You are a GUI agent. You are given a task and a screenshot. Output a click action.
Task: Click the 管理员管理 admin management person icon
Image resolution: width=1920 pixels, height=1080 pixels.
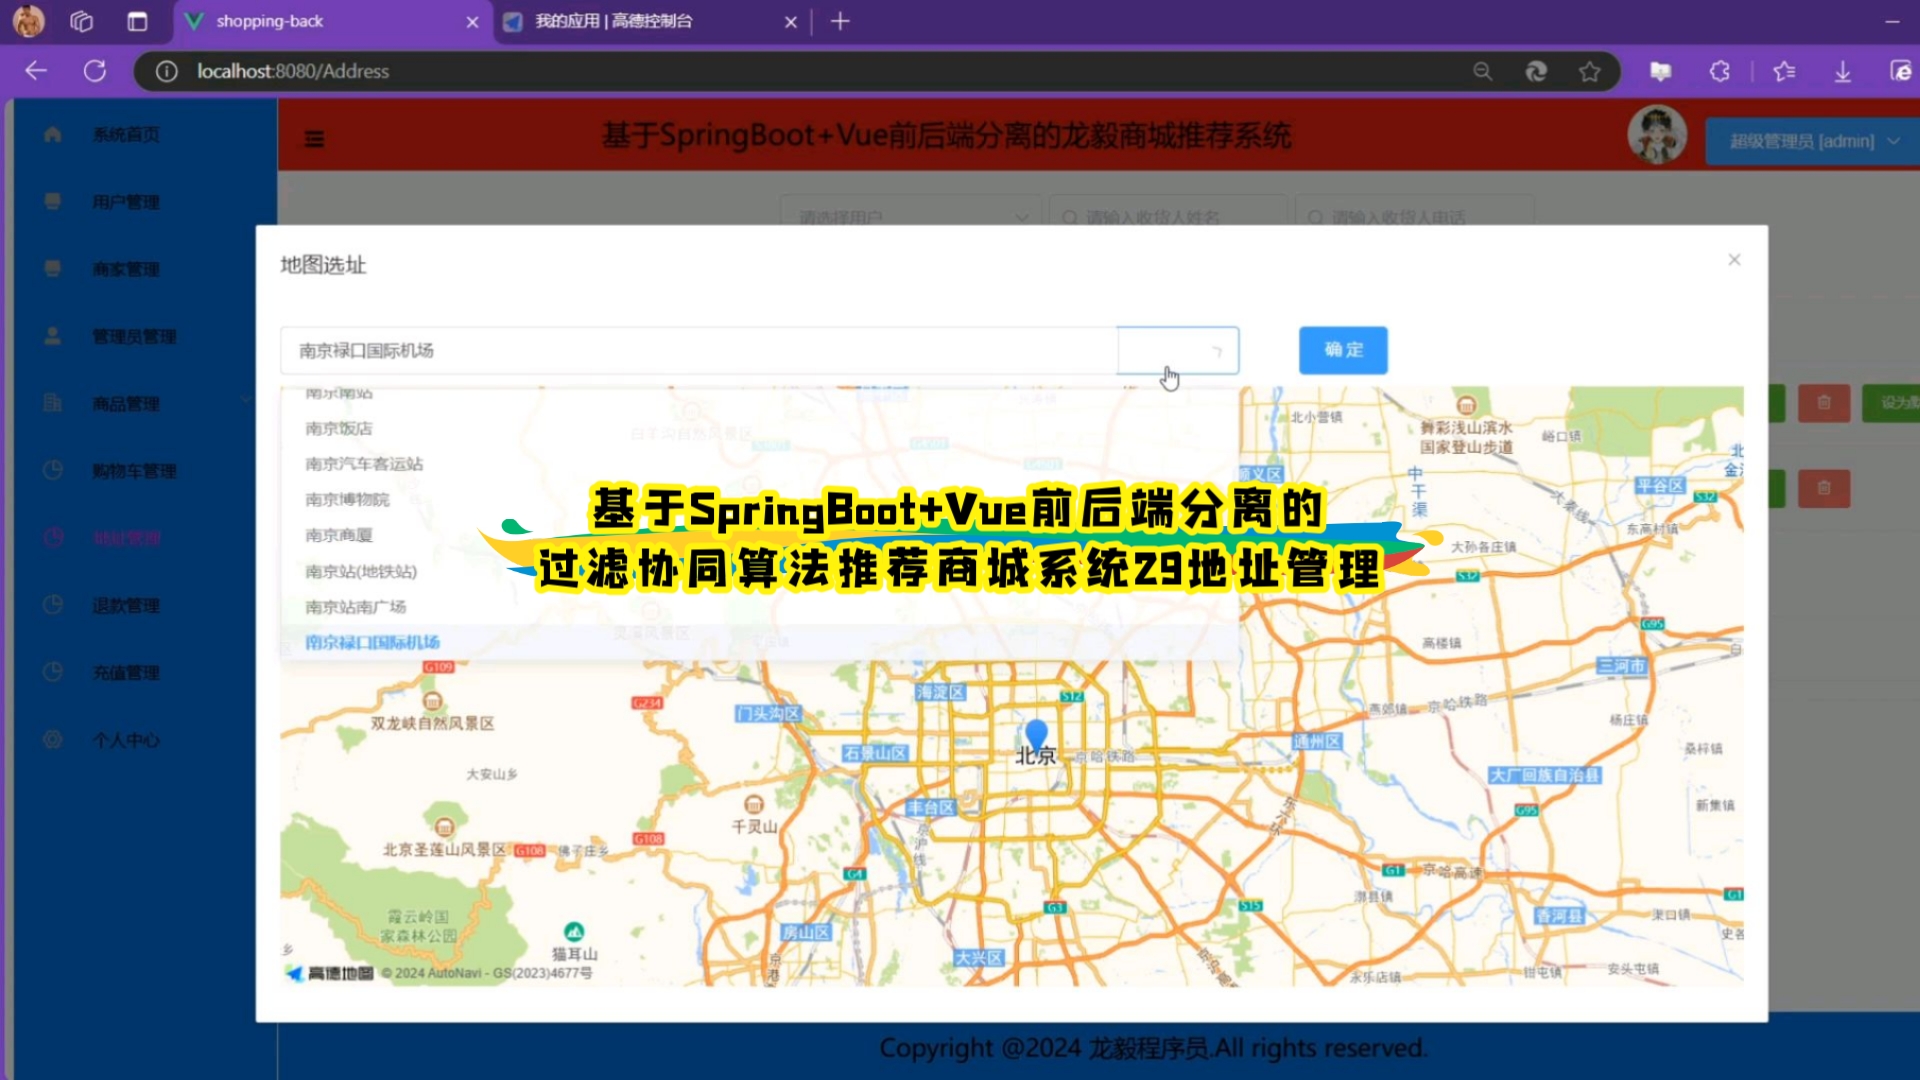tap(52, 336)
